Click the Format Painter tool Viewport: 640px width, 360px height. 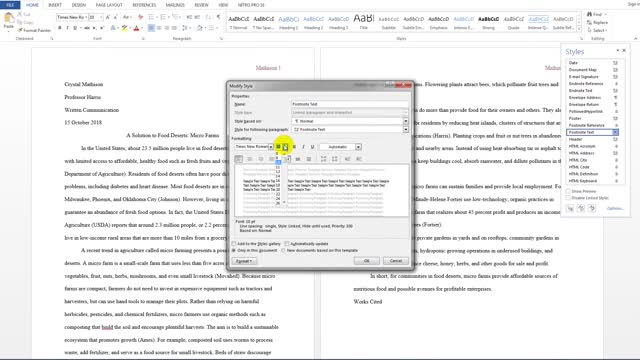point(34,30)
